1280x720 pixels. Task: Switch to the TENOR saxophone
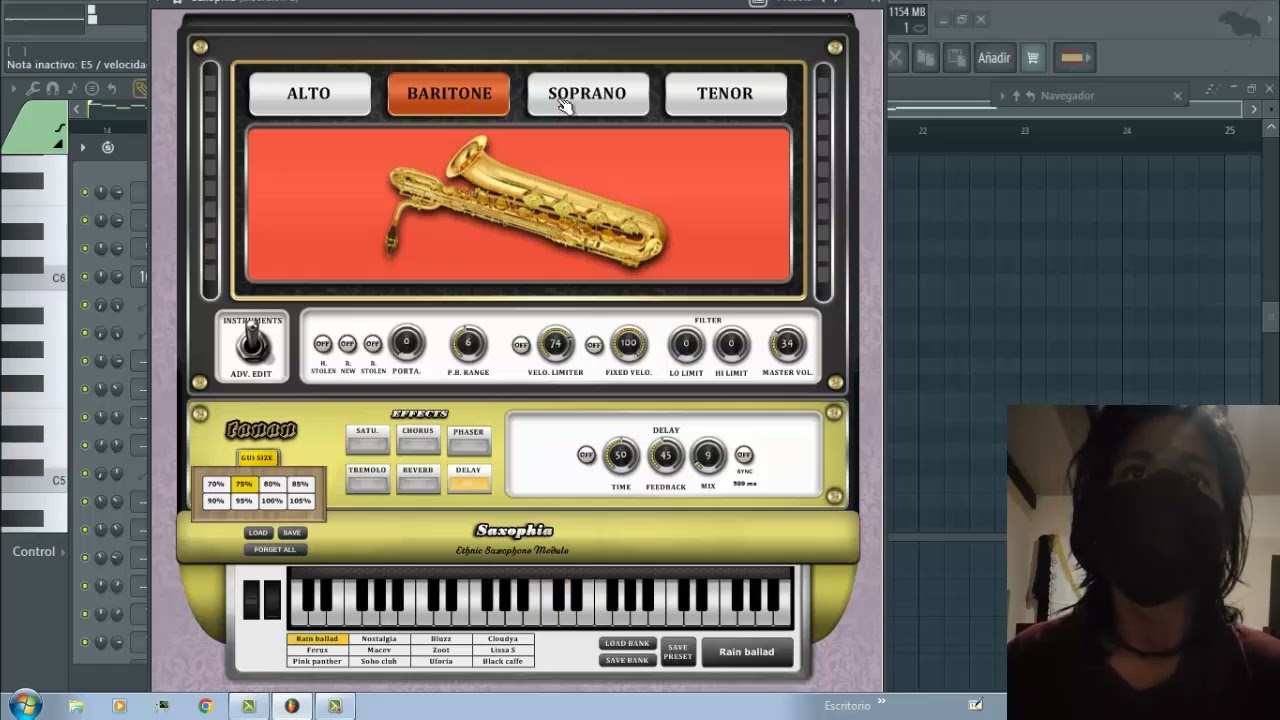pyautogui.click(x=725, y=94)
